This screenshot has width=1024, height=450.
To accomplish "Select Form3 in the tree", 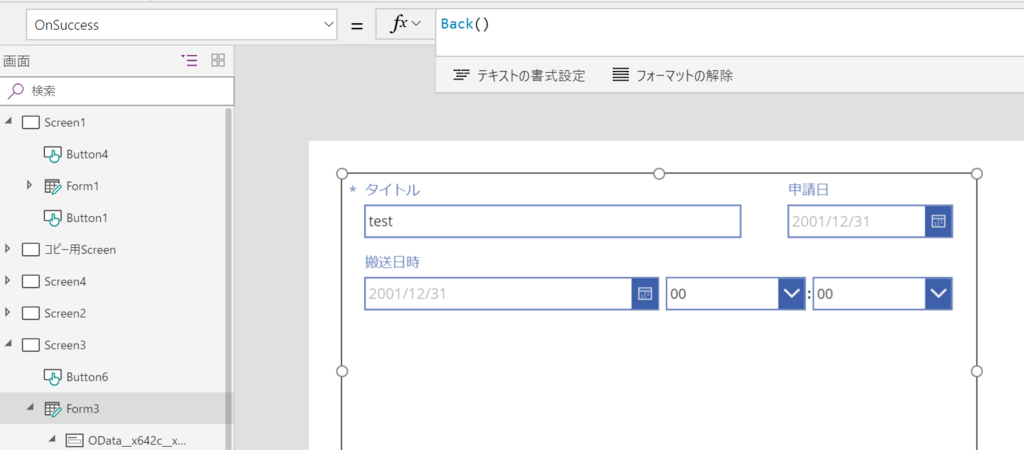I will (x=82, y=409).
